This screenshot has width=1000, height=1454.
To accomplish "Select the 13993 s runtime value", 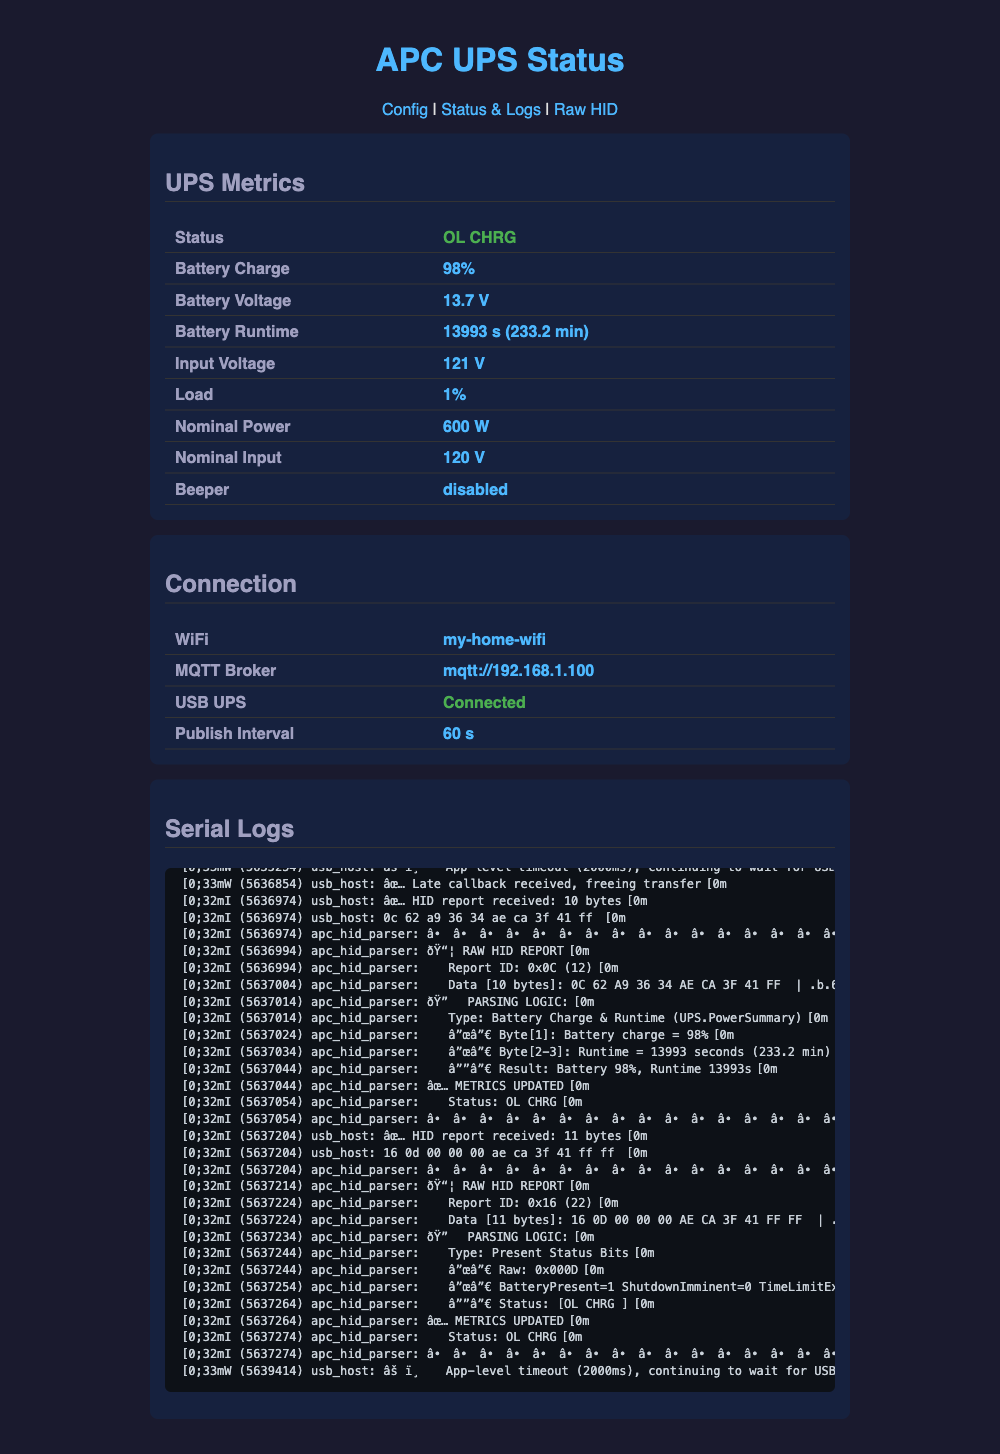I will click(516, 331).
